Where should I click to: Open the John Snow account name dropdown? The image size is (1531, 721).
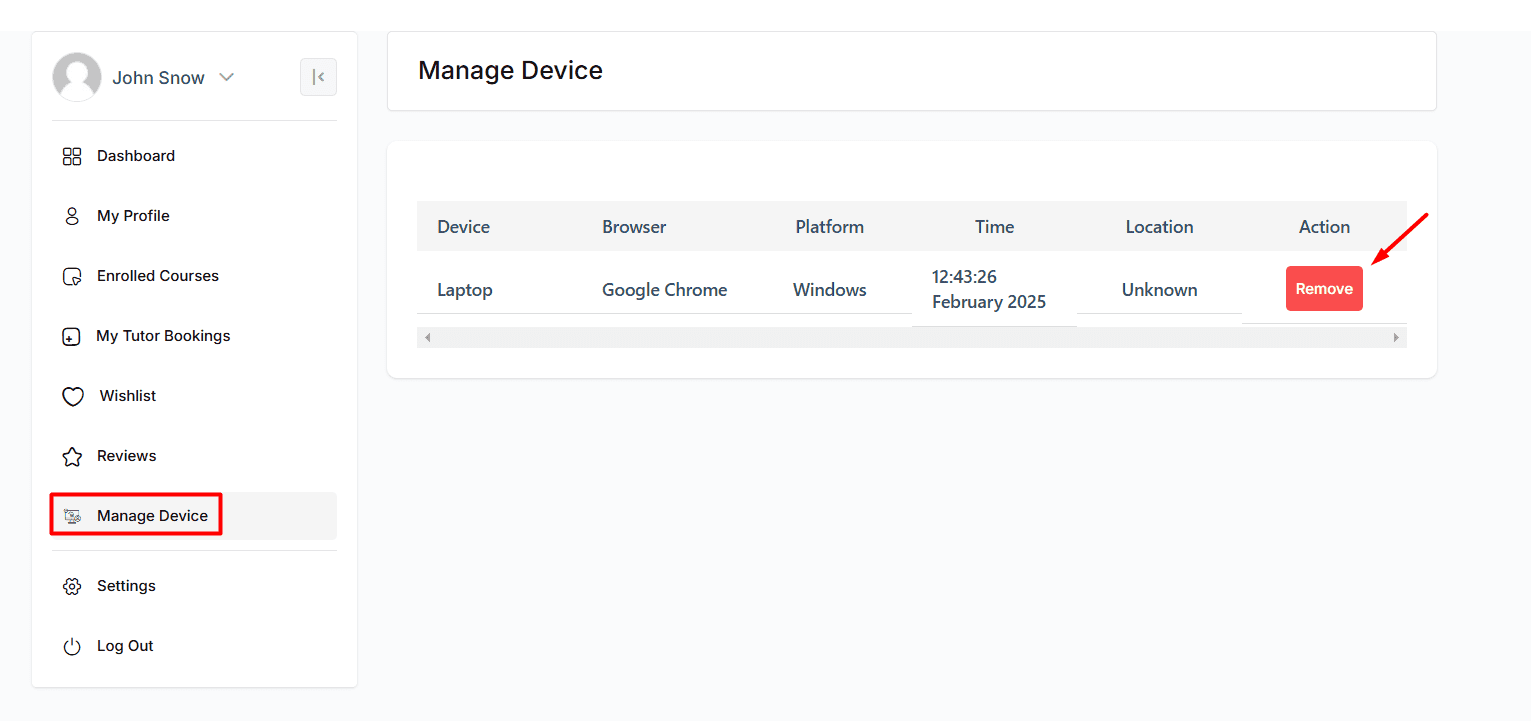coord(159,77)
